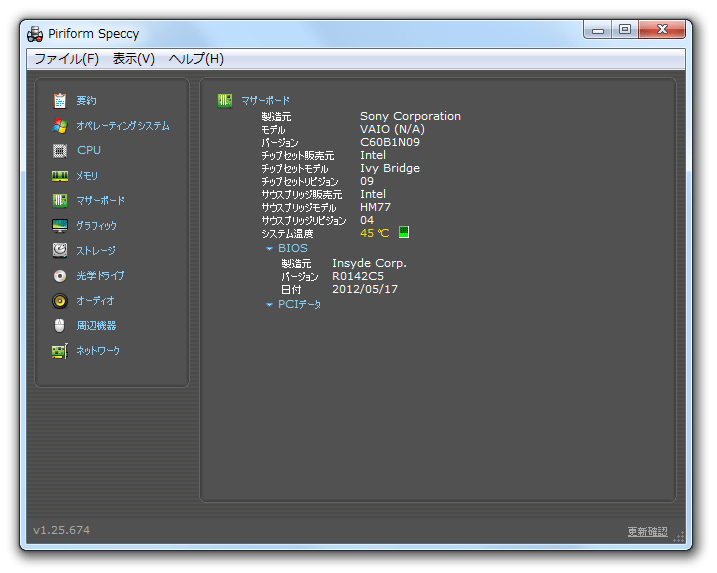Click the マザーボード heading in the main panel
The width and height of the screenshot is (717, 573).
tap(266, 101)
